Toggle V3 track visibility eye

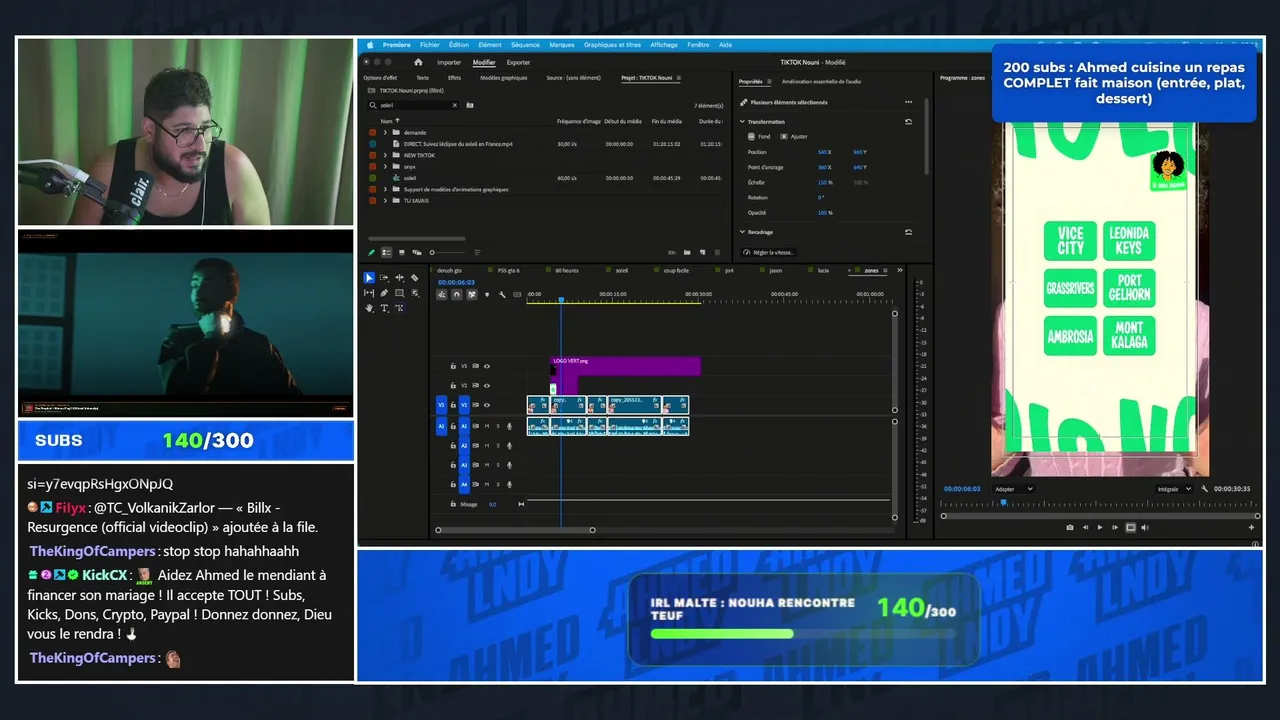[487, 366]
